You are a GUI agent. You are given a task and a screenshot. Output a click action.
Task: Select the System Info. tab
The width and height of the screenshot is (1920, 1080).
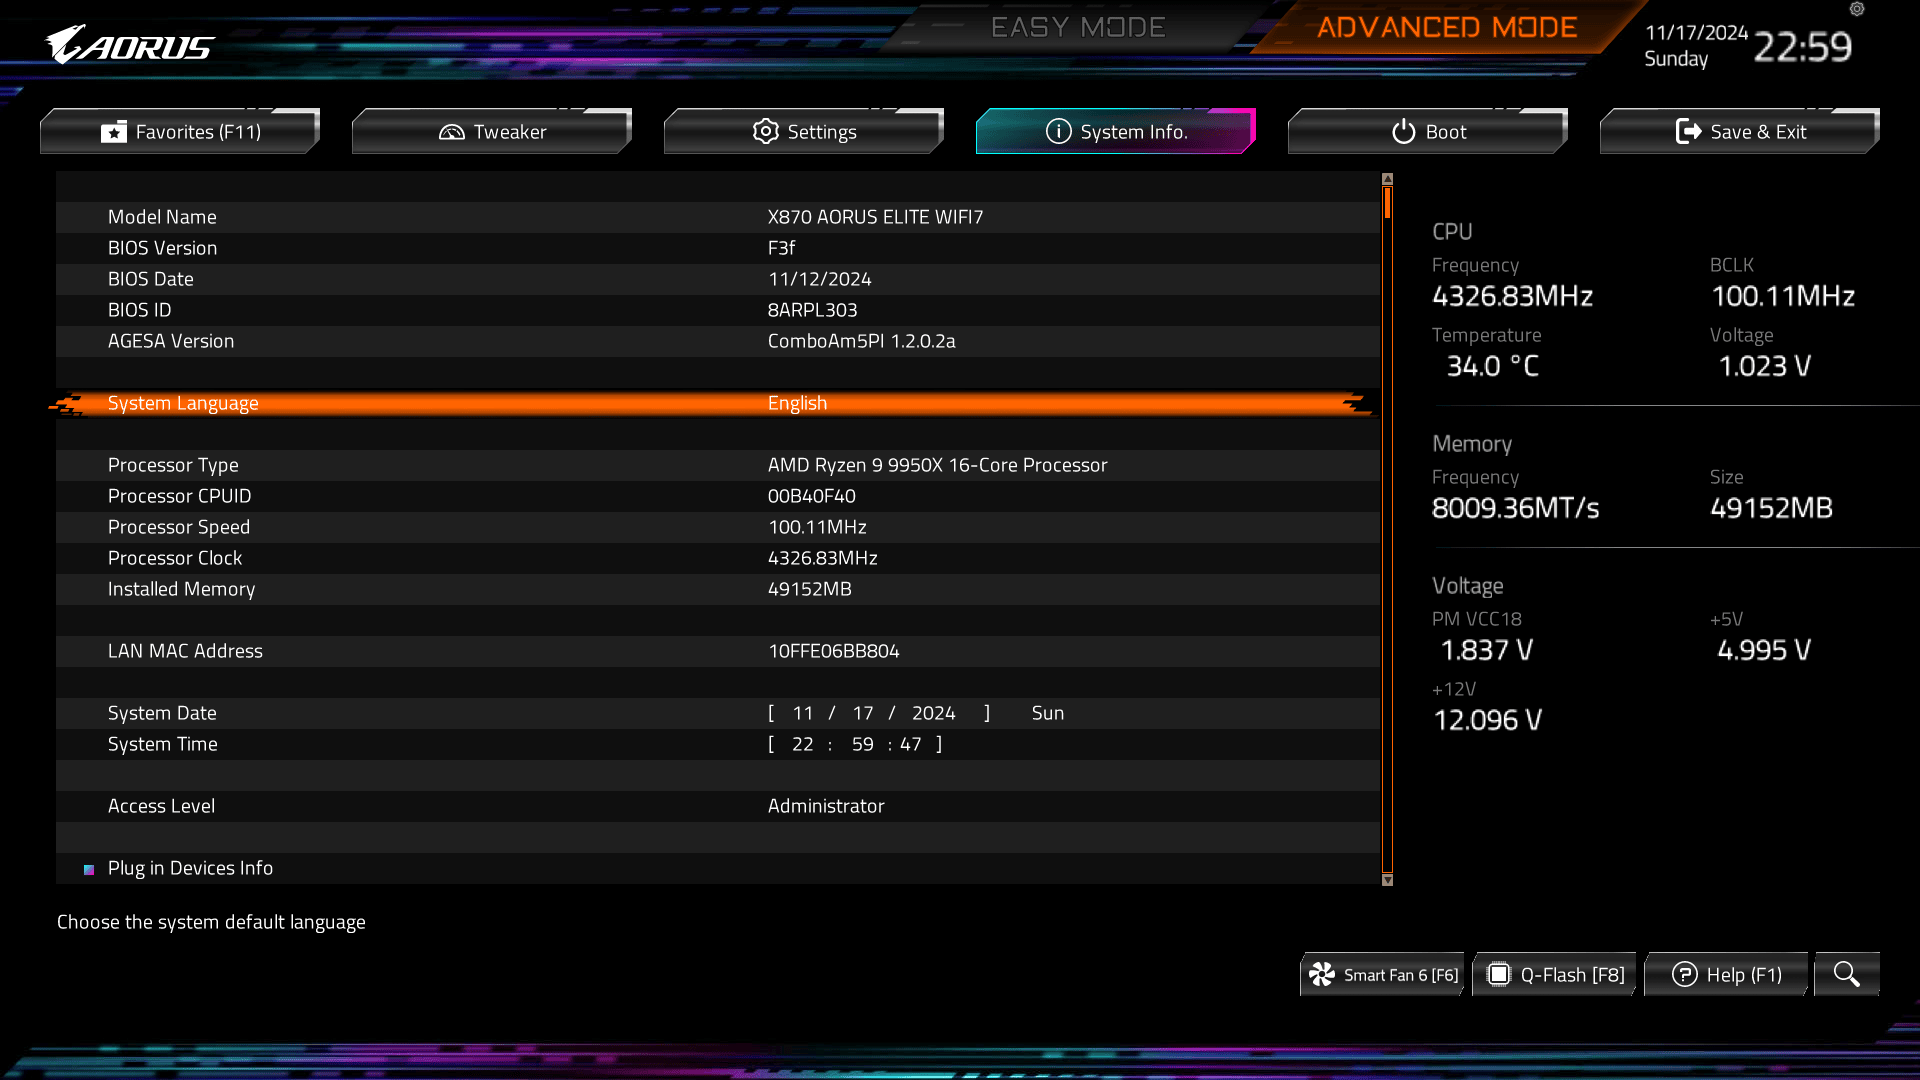tap(1116, 131)
